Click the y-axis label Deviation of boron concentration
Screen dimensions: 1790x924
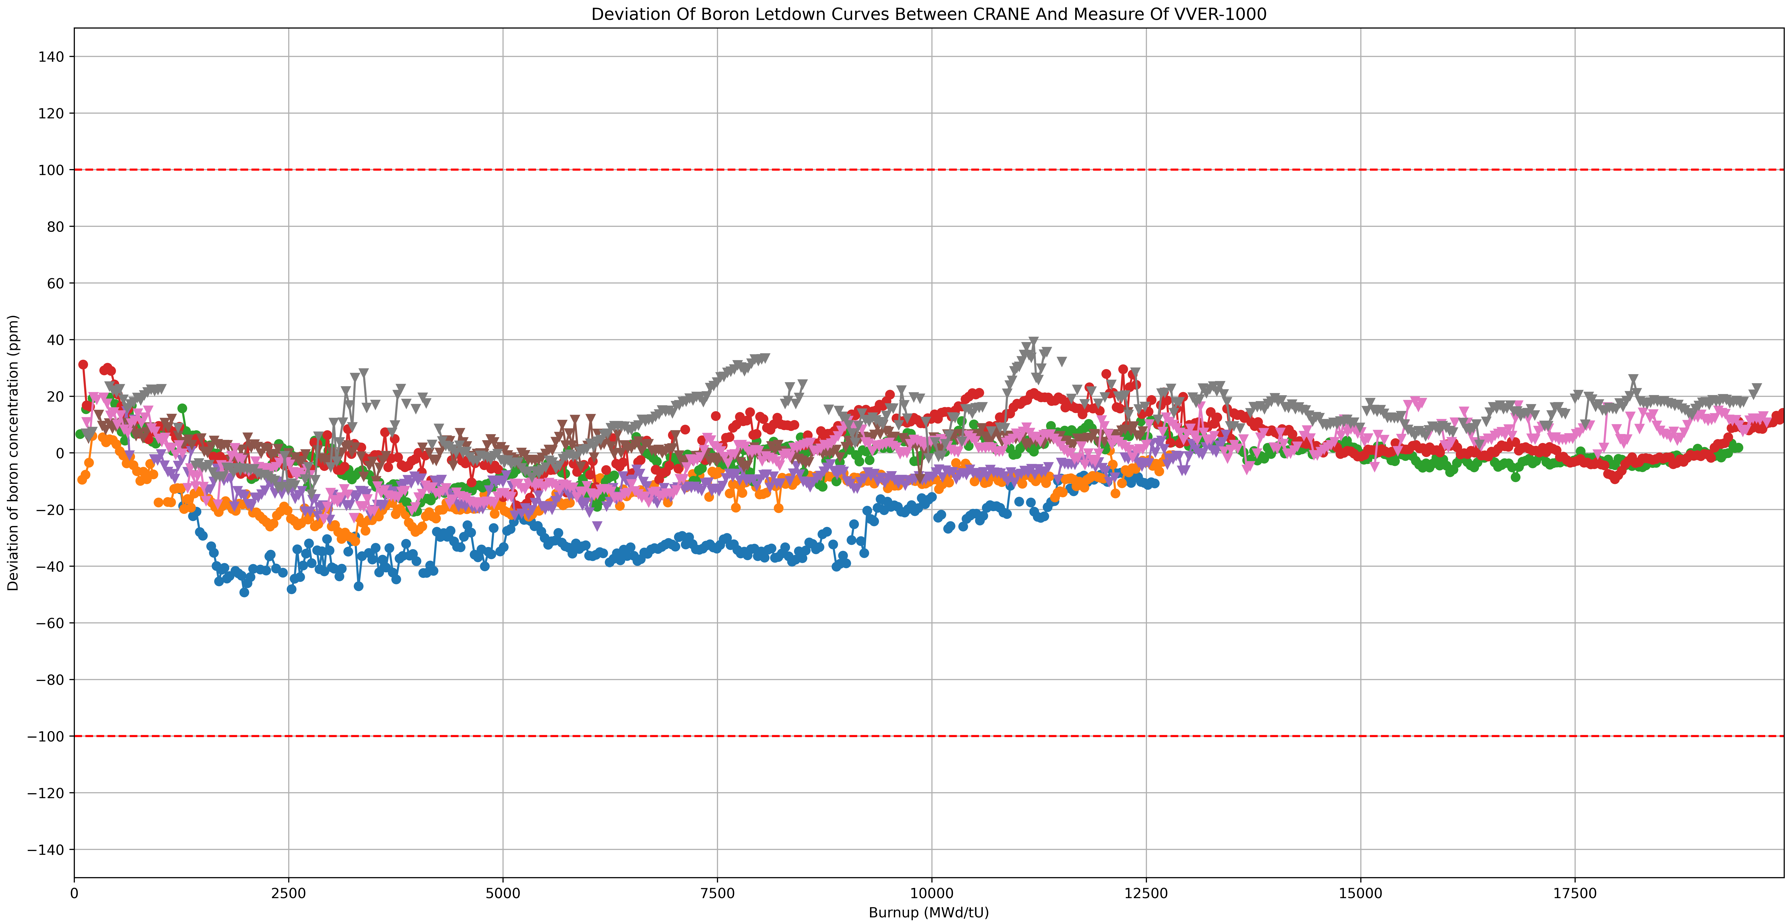[x=14, y=453]
